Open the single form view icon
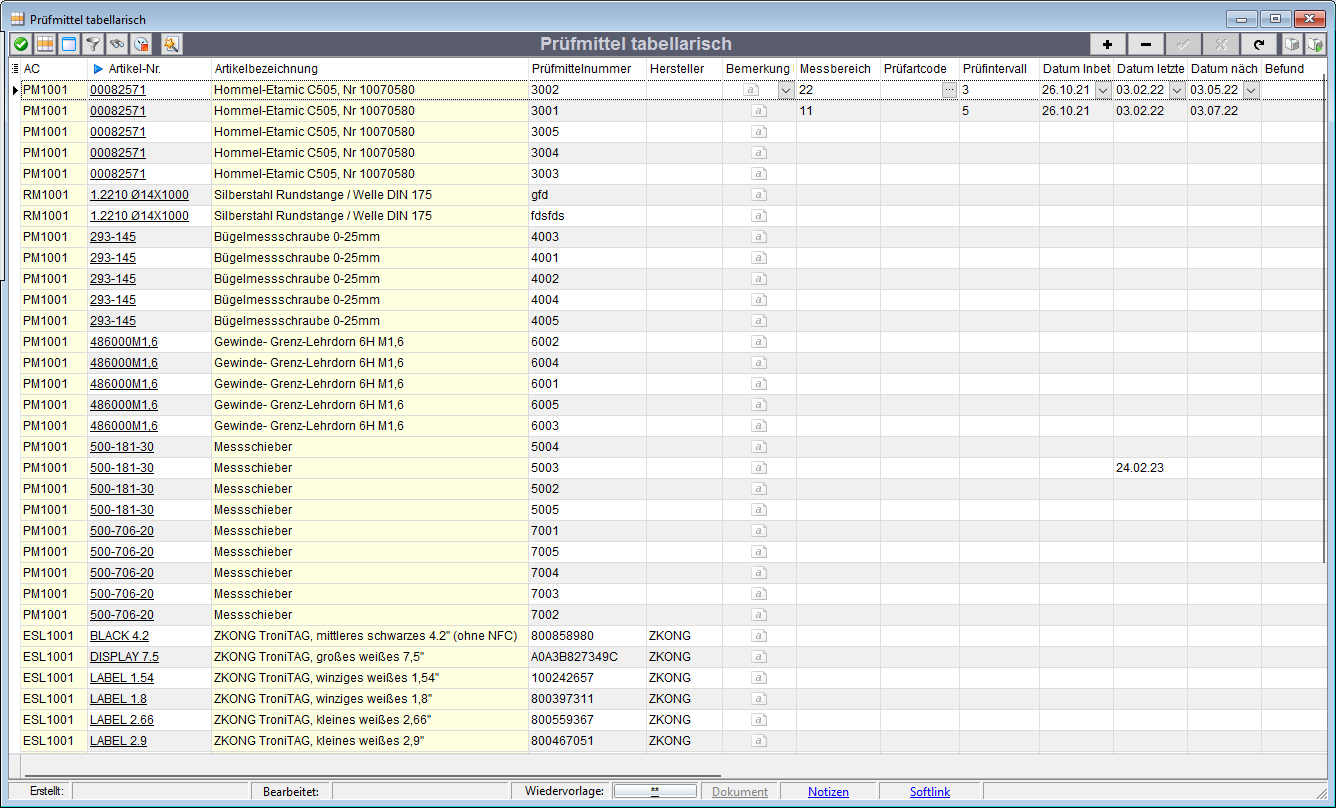 tap(69, 44)
